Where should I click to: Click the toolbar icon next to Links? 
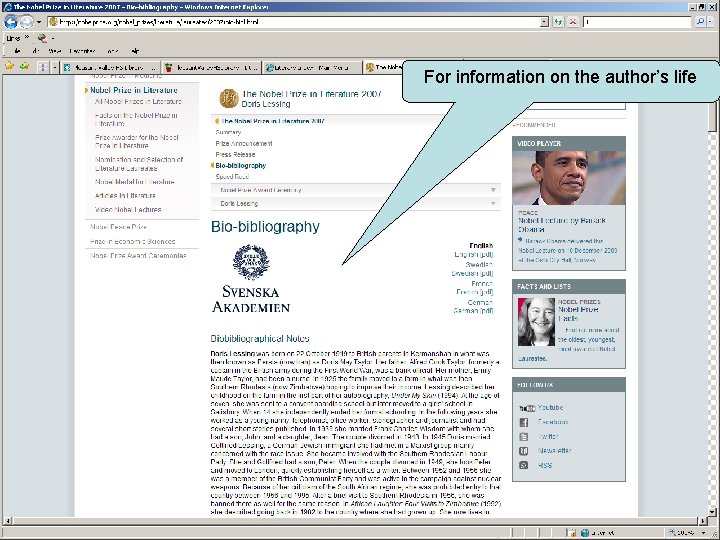(x=42, y=38)
